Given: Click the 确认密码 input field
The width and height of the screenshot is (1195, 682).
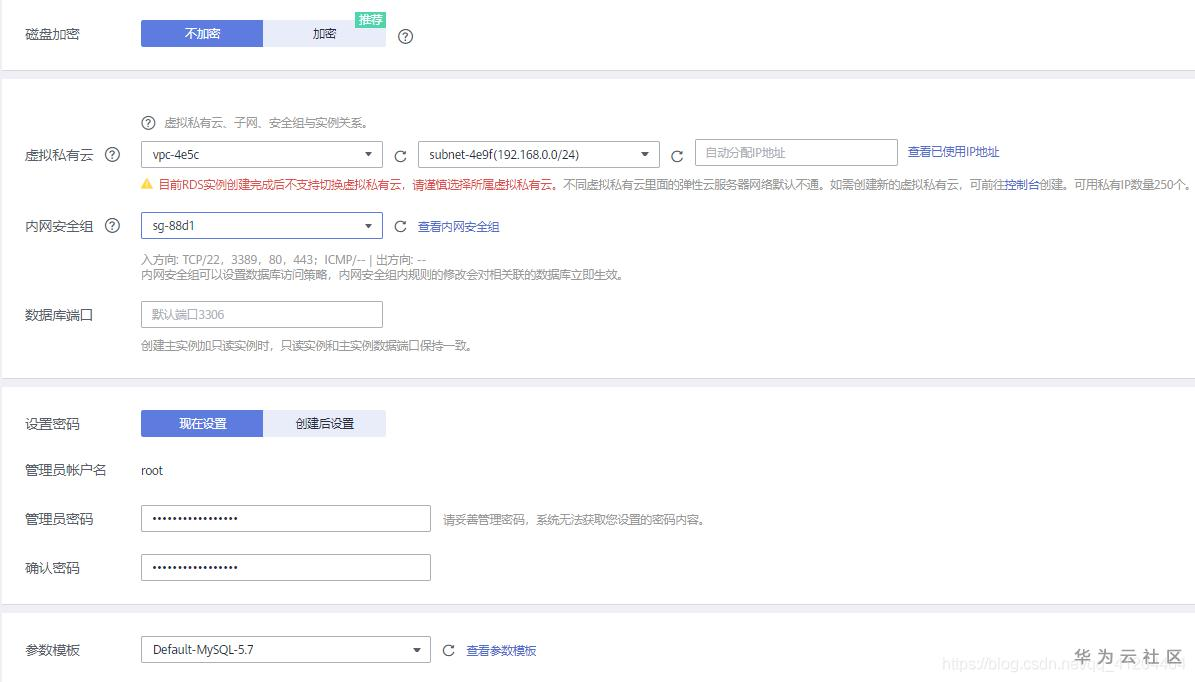Looking at the screenshot, I should tap(286, 568).
